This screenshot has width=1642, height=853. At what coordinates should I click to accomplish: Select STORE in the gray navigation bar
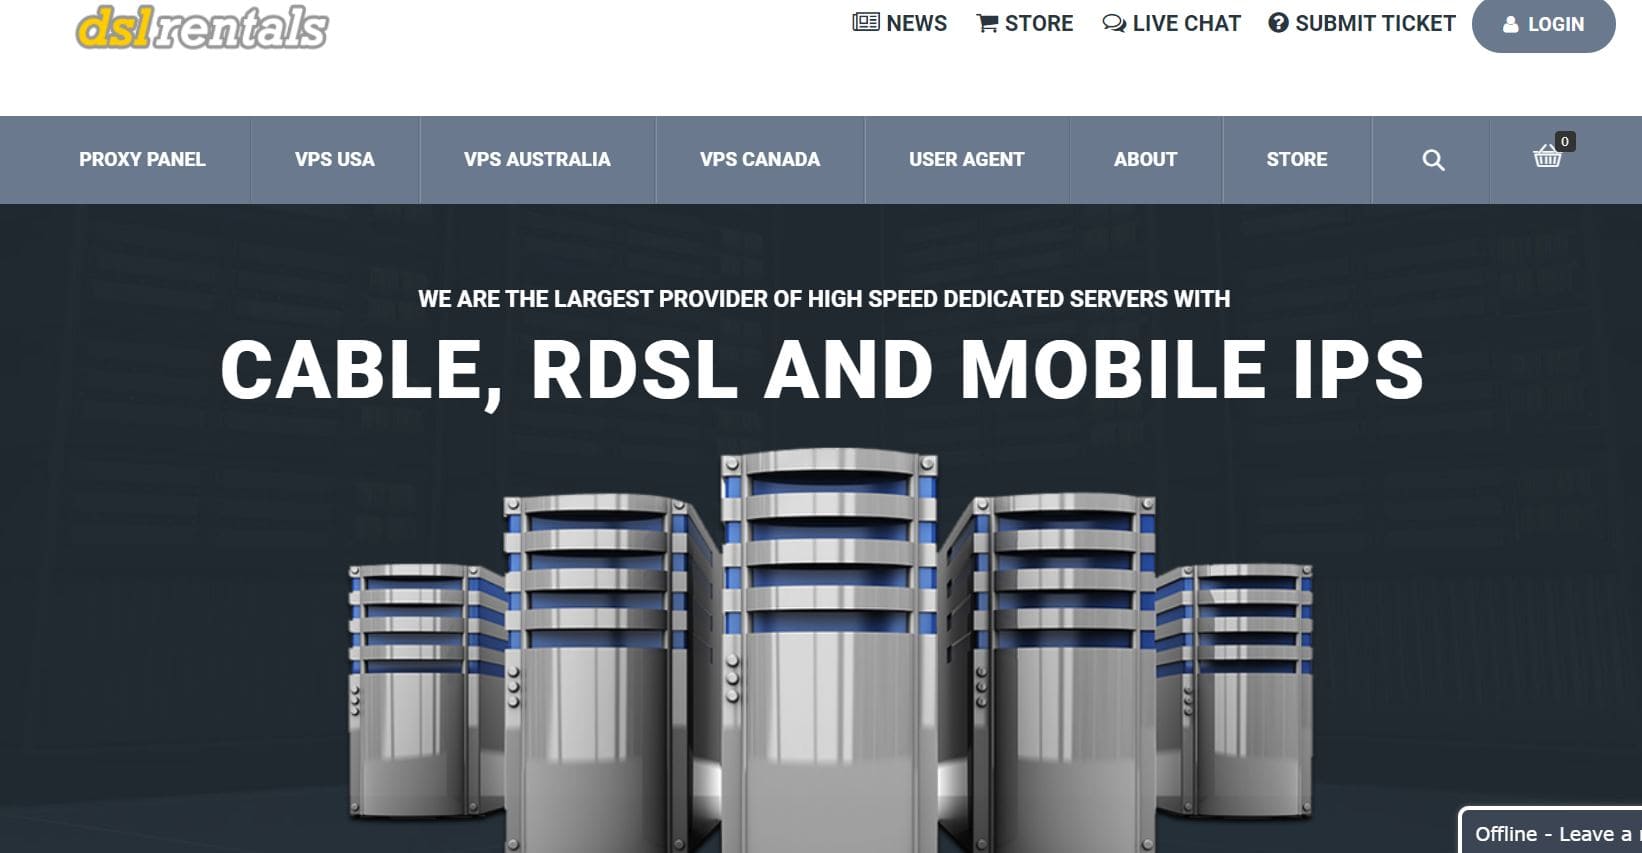tap(1296, 160)
